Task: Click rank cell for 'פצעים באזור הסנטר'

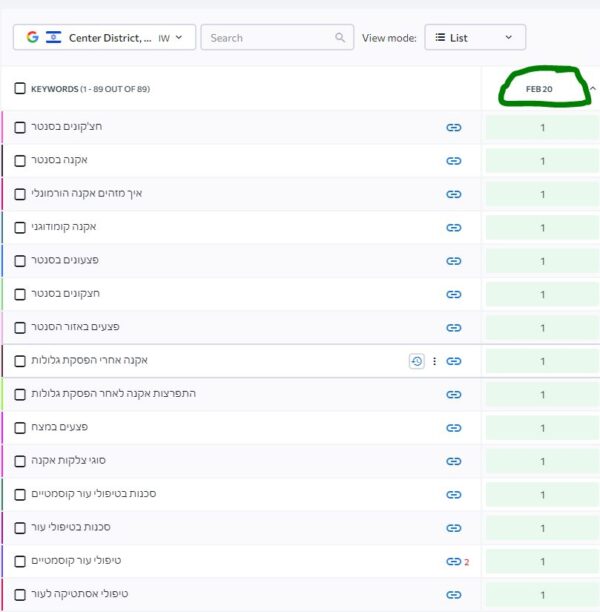Action: (542, 327)
